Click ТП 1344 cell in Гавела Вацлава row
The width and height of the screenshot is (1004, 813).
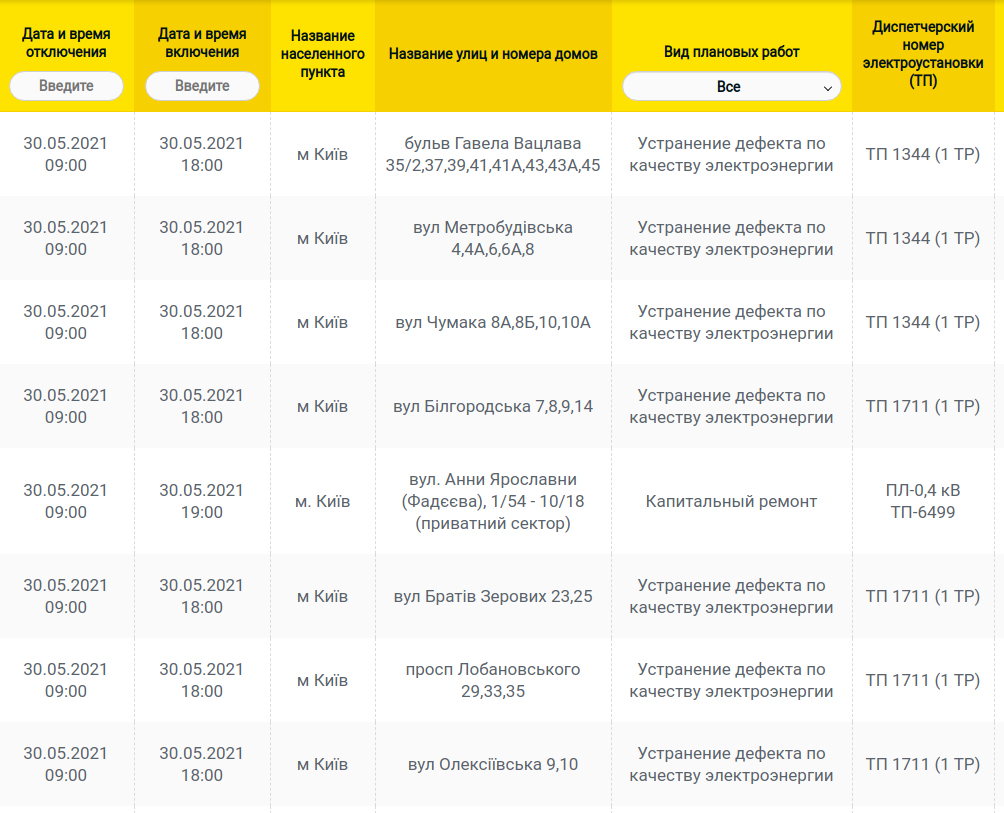coord(923,154)
